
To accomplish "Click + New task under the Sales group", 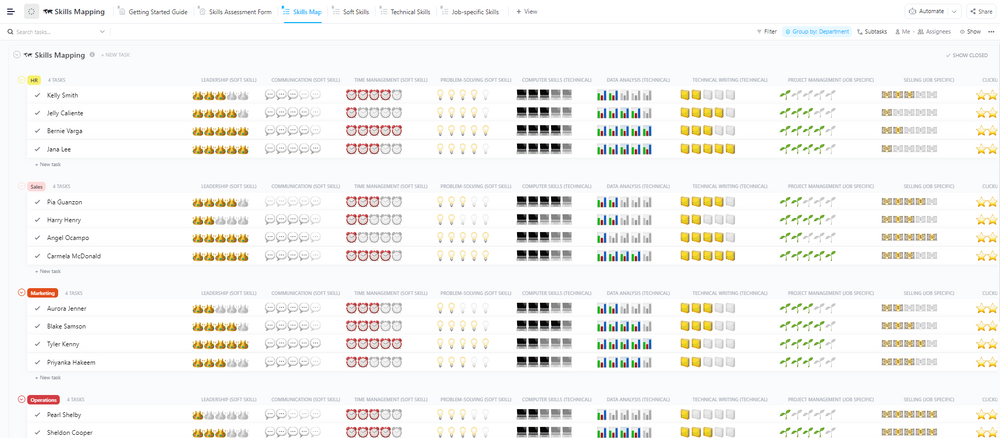I will pyautogui.click(x=48, y=271).
